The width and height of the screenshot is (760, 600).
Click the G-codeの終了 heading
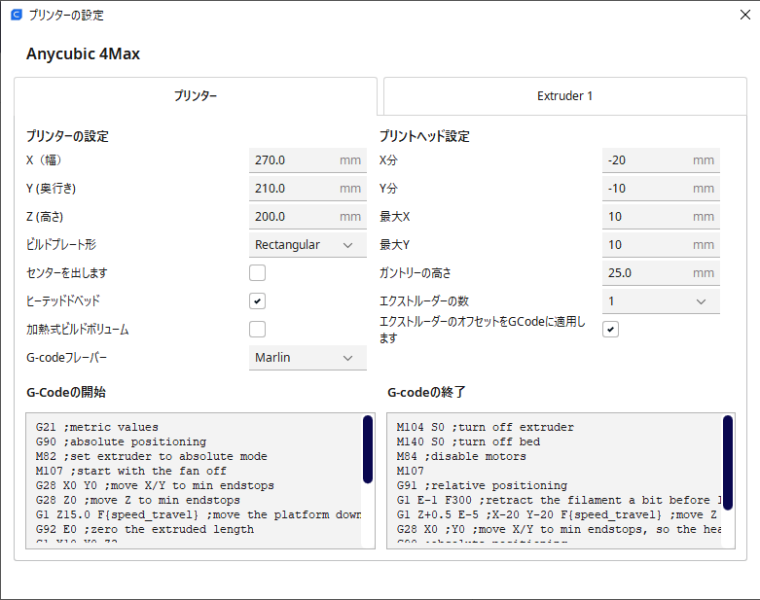point(427,392)
